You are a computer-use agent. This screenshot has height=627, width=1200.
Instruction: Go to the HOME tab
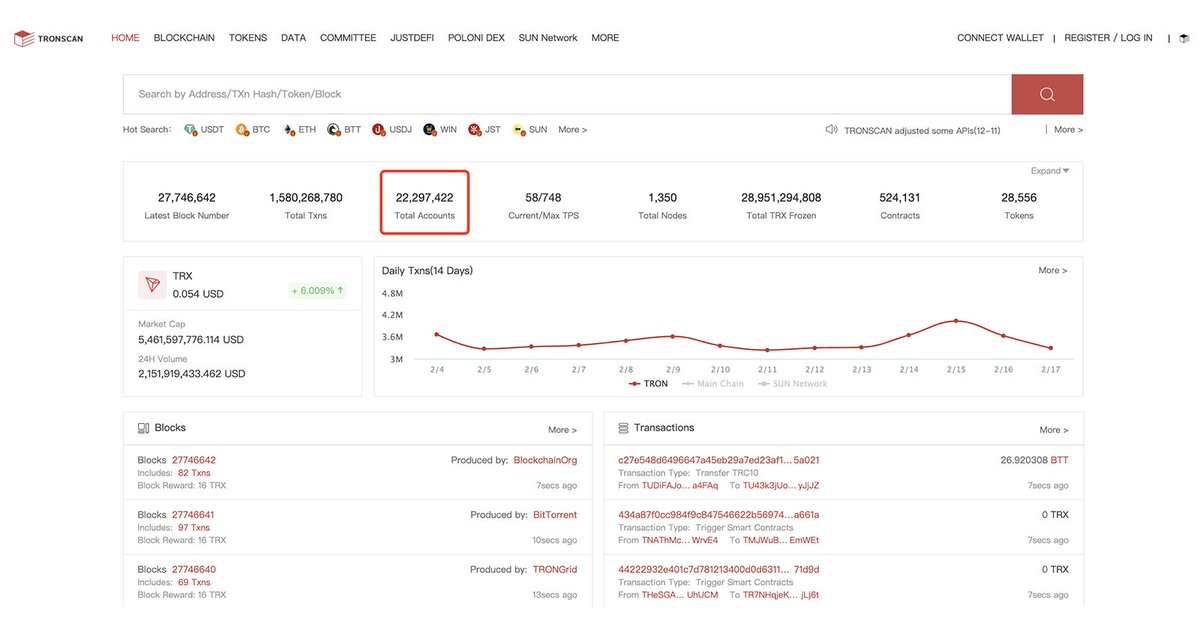coord(125,38)
